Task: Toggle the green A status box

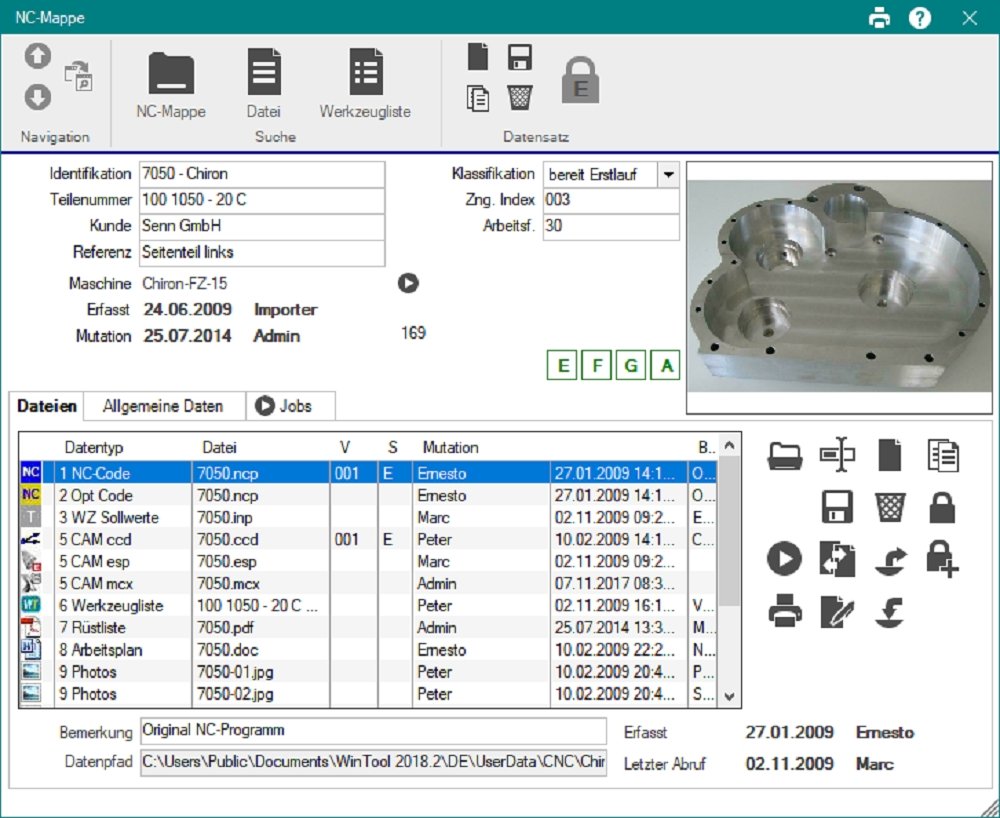Action: 665,366
